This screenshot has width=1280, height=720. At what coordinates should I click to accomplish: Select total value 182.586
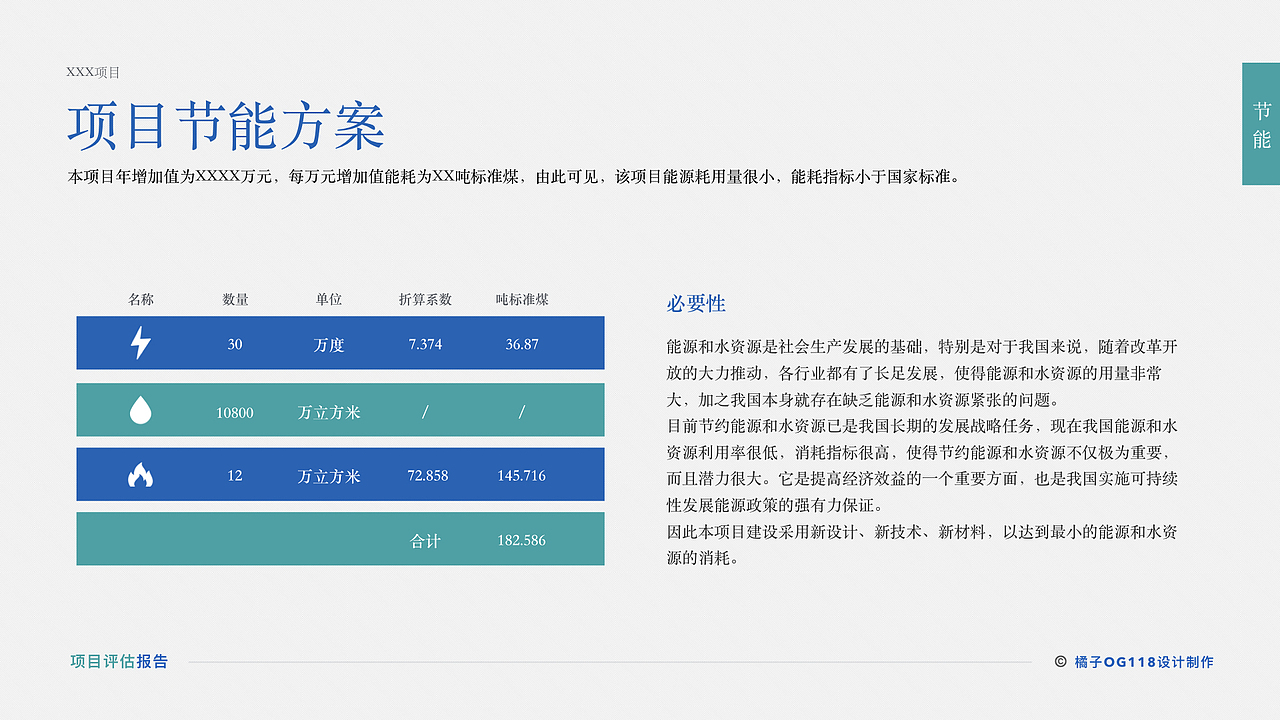pos(522,540)
